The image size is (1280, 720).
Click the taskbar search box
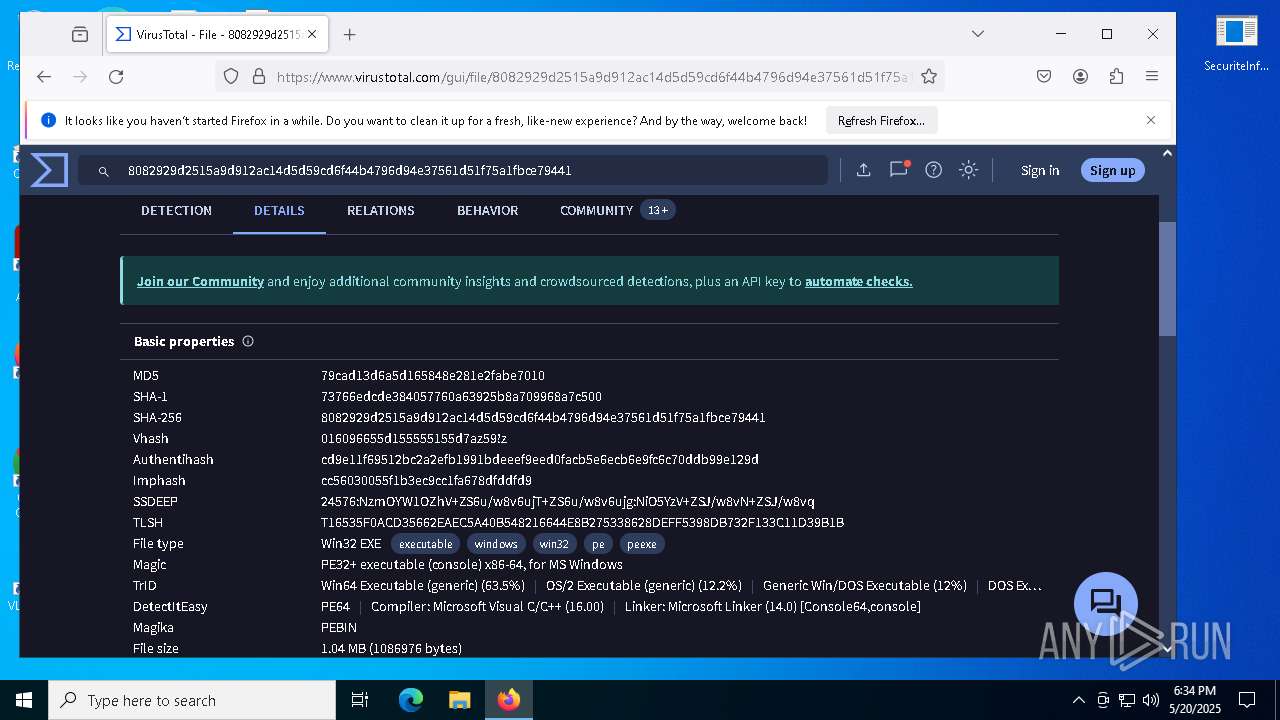coord(192,700)
